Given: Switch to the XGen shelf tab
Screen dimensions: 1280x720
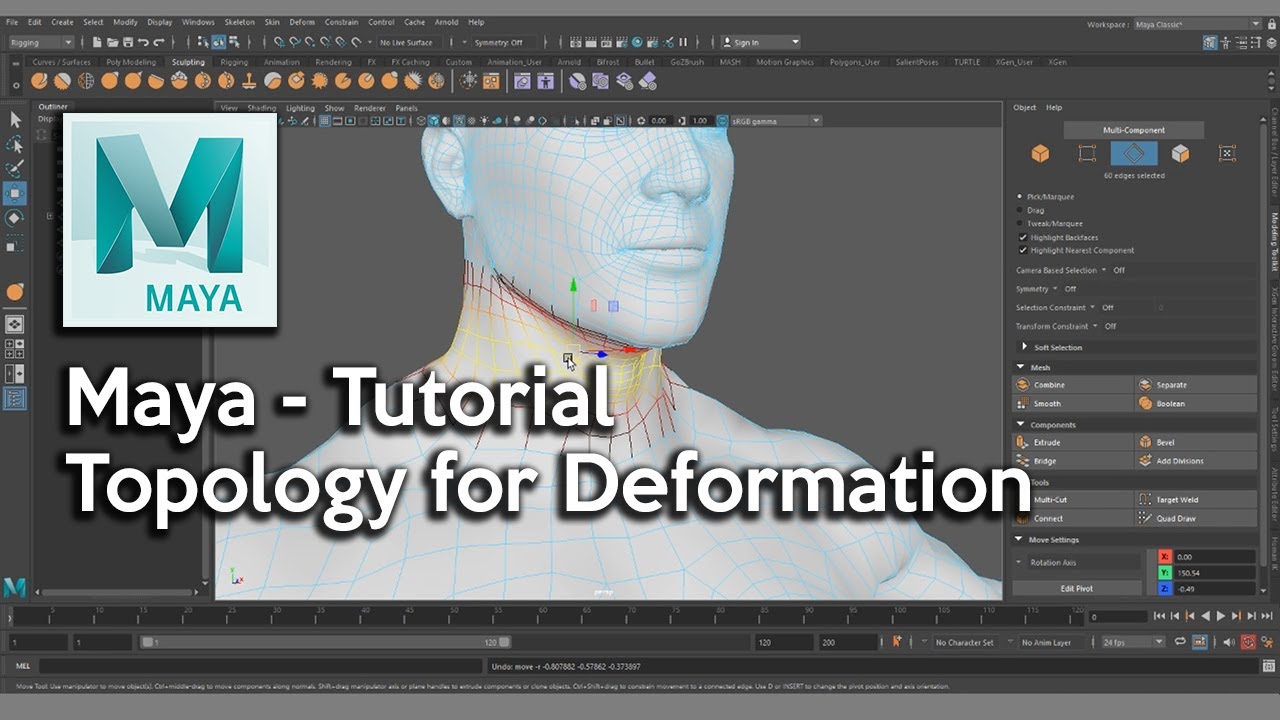Looking at the screenshot, I should click(x=1057, y=62).
